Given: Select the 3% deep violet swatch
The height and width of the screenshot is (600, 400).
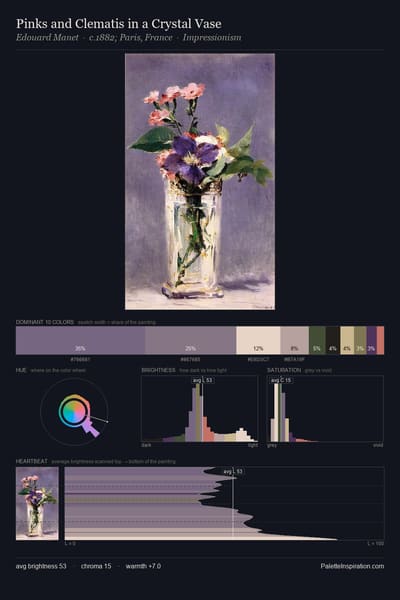Looking at the screenshot, I should pos(372,340).
